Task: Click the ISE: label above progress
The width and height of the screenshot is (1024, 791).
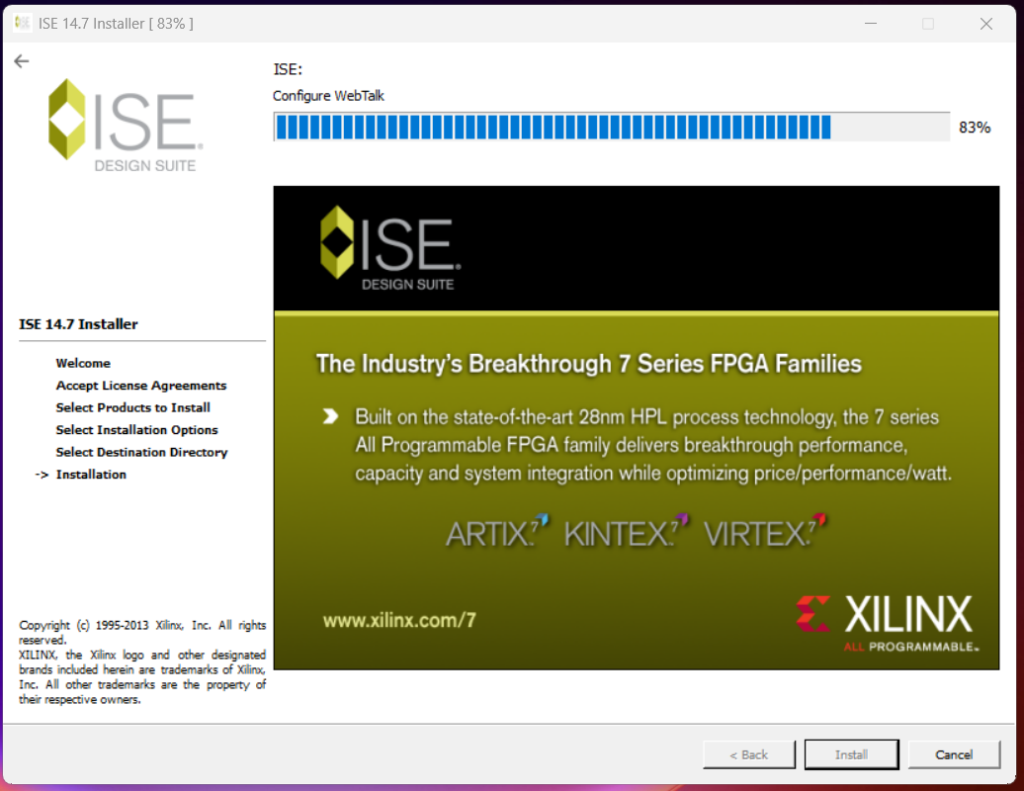Action: tap(288, 69)
